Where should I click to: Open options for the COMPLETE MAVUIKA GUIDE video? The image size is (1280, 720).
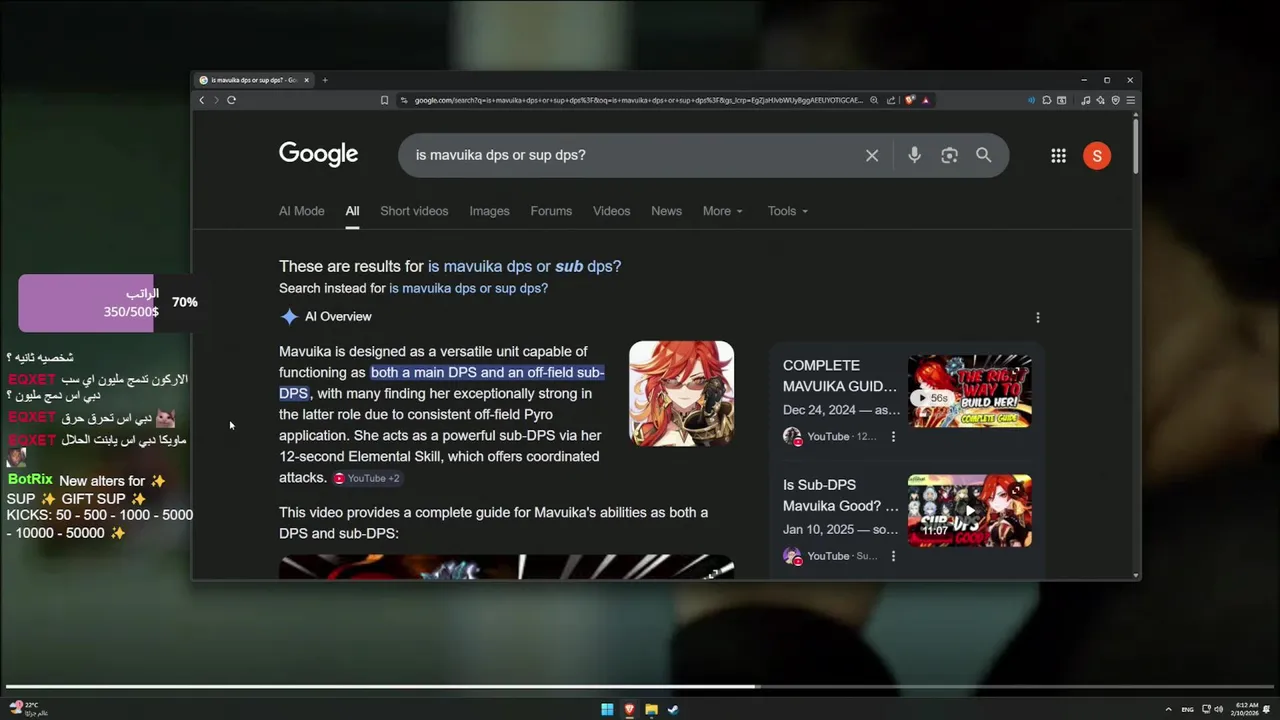pyautogui.click(x=893, y=437)
